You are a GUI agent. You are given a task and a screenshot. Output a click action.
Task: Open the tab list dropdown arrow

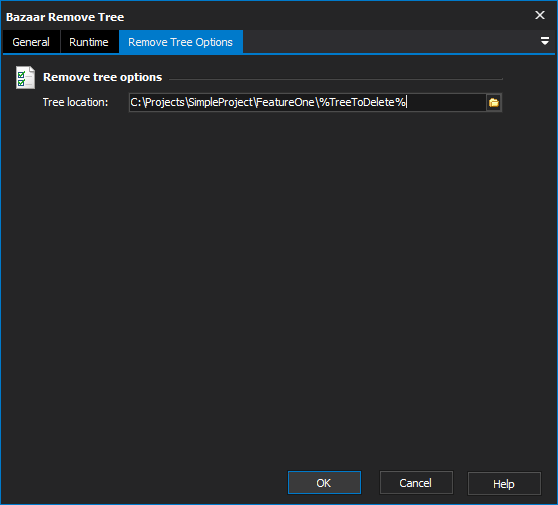click(544, 41)
